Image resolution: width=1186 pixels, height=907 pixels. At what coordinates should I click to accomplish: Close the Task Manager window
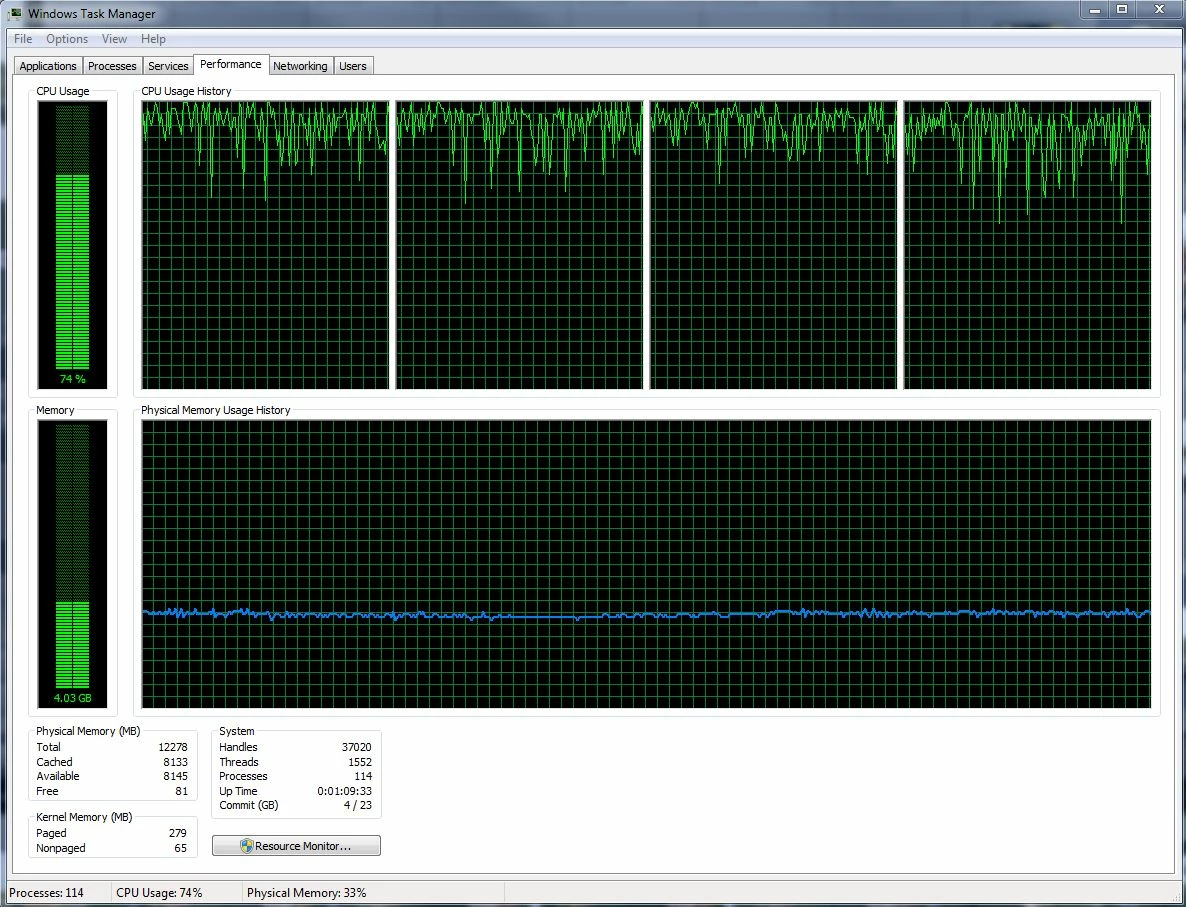pos(1159,11)
